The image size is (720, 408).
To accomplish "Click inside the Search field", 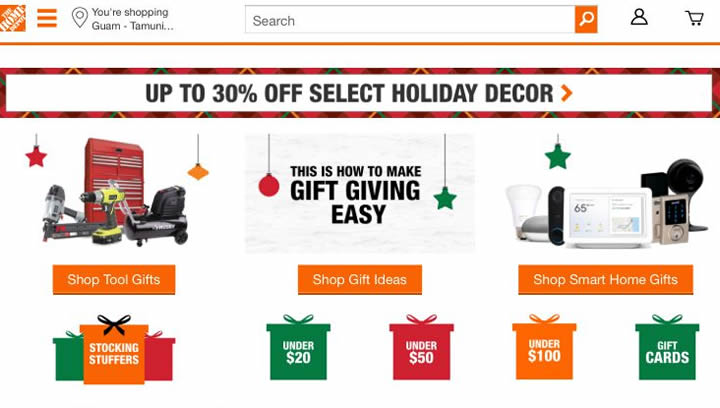I will coord(410,20).
